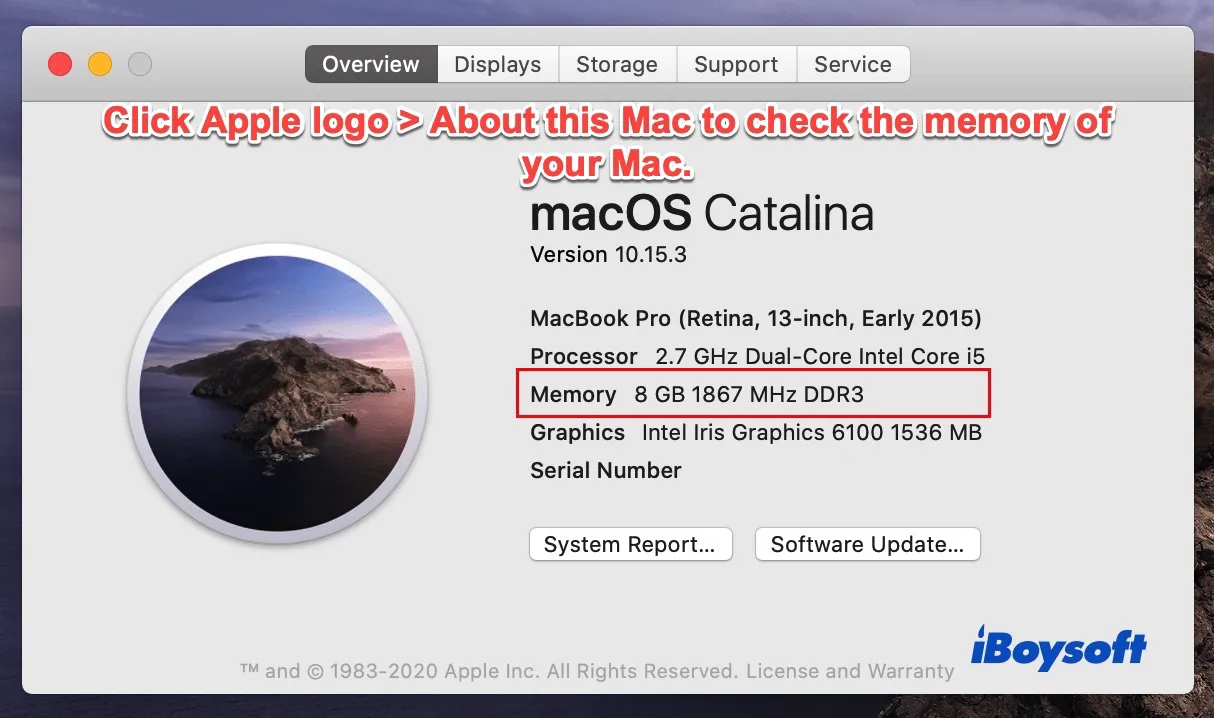Click the Version 10.15.3 text
The height and width of the screenshot is (718, 1214).
tap(608, 254)
